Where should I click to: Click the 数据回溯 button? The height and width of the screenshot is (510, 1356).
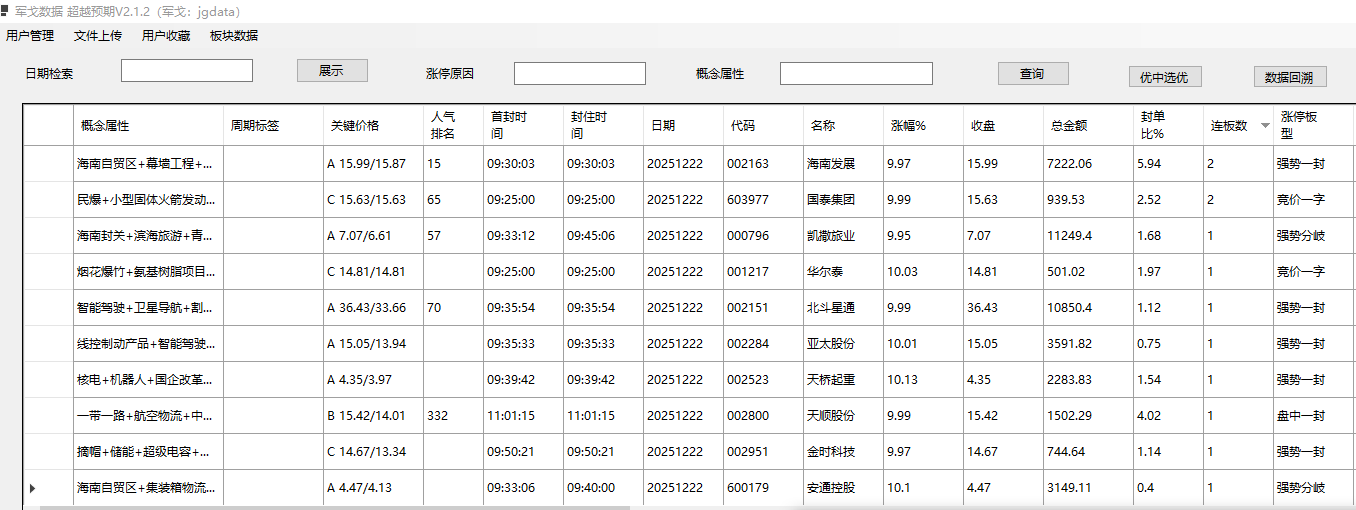click(1290, 77)
